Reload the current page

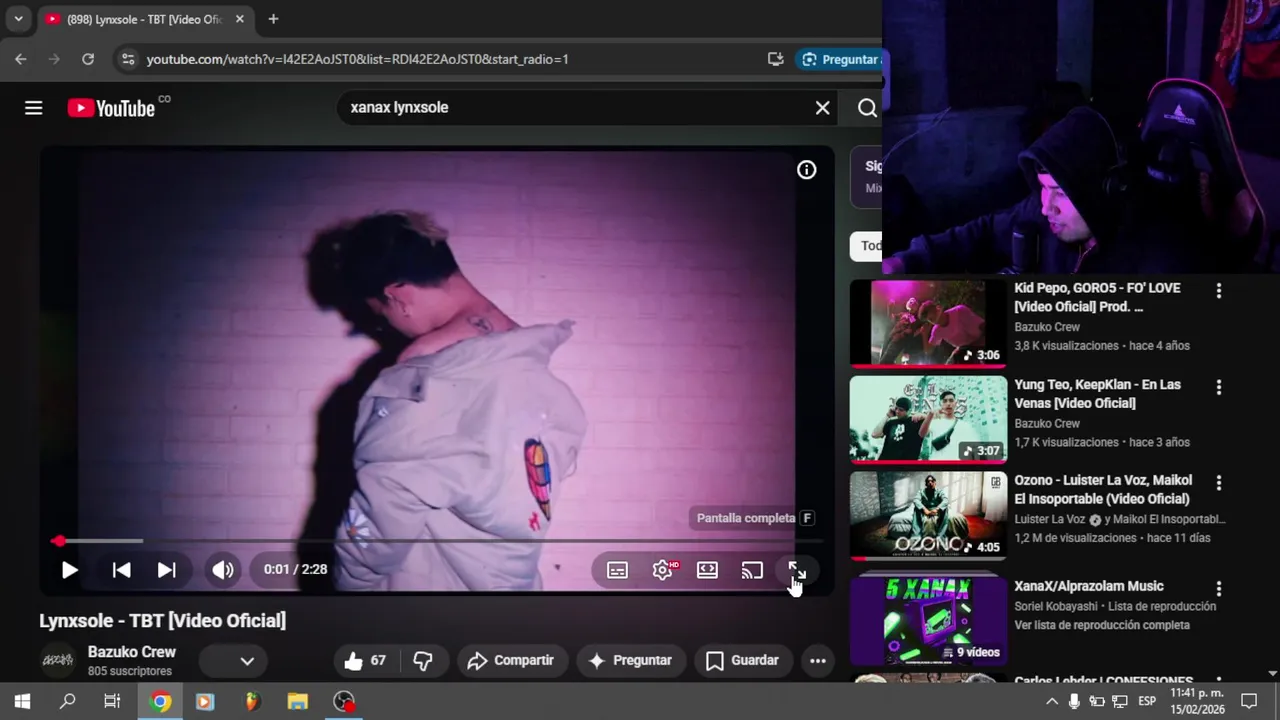point(88,59)
